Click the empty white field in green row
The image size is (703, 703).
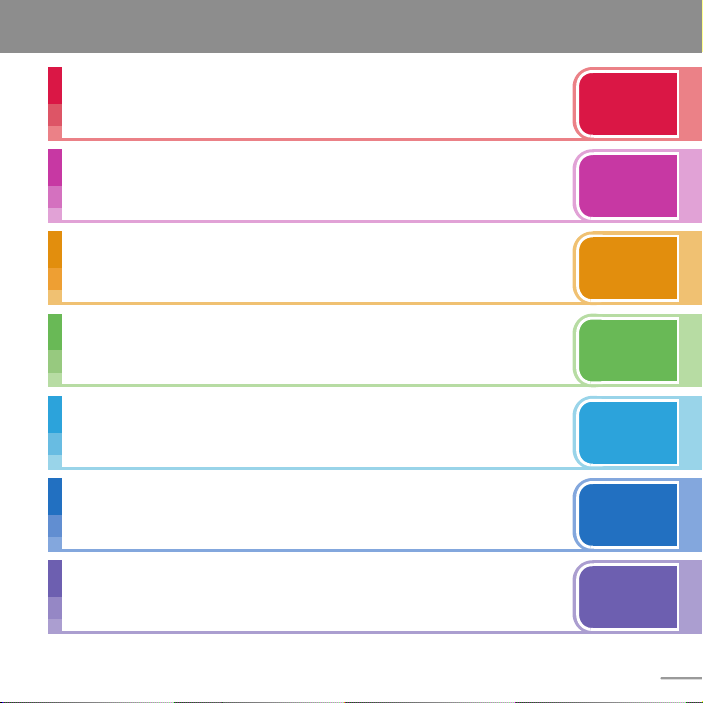317,349
